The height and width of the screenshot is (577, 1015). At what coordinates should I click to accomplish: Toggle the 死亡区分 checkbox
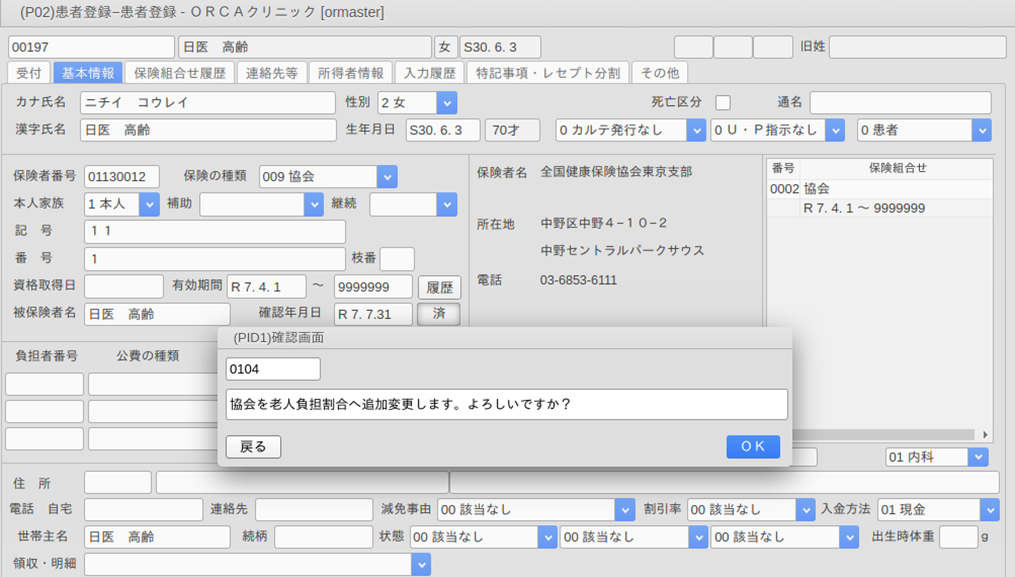pyautogui.click(x=723, y=103)
